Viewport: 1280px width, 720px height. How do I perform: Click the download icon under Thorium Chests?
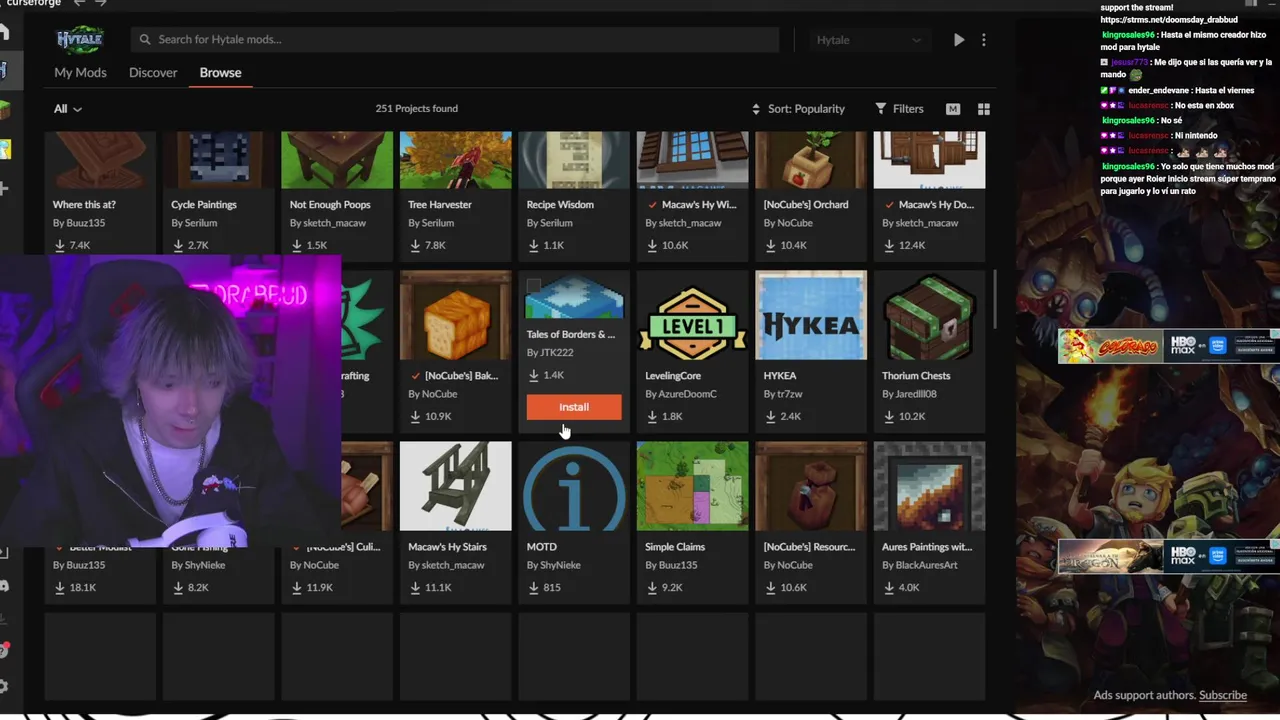tap(889, 416)
